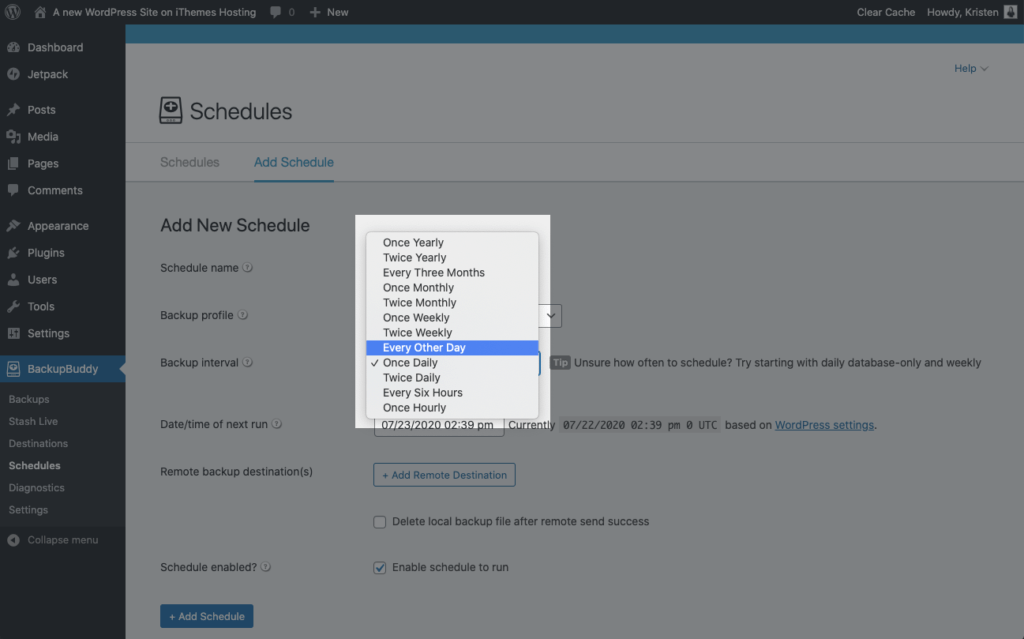Click the Collapse menu arrow icon

click(x=13, y=540)
